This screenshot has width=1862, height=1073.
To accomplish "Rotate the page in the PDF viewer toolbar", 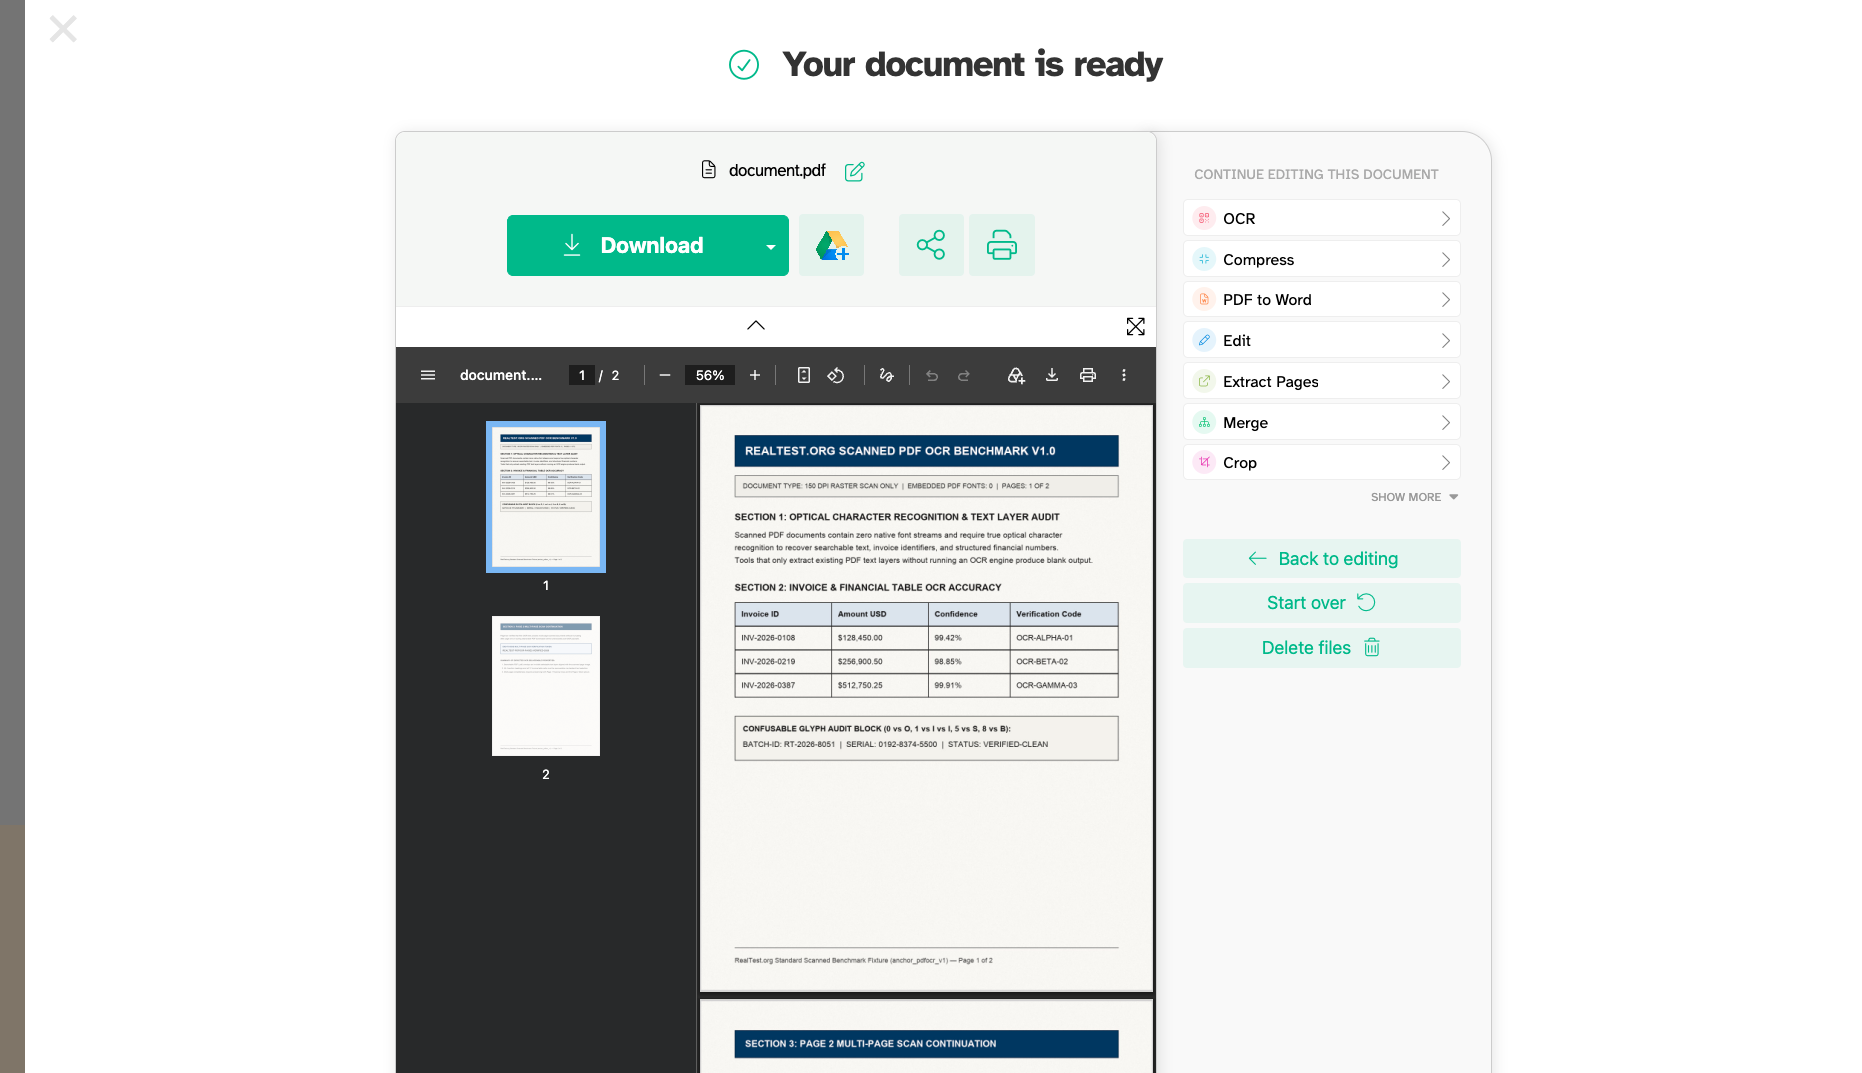I will [x=836, y=375].
